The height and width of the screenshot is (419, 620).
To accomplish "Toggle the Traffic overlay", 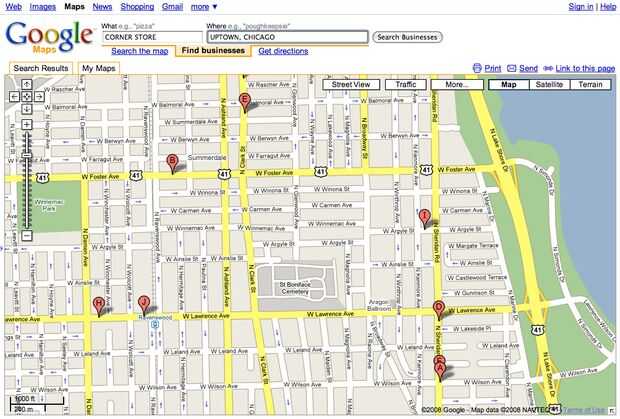I will (x=406, y=85).
